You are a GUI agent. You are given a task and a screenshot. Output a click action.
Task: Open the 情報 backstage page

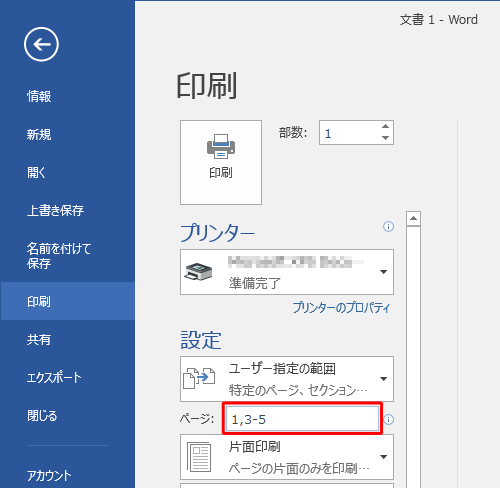[39, 97]
